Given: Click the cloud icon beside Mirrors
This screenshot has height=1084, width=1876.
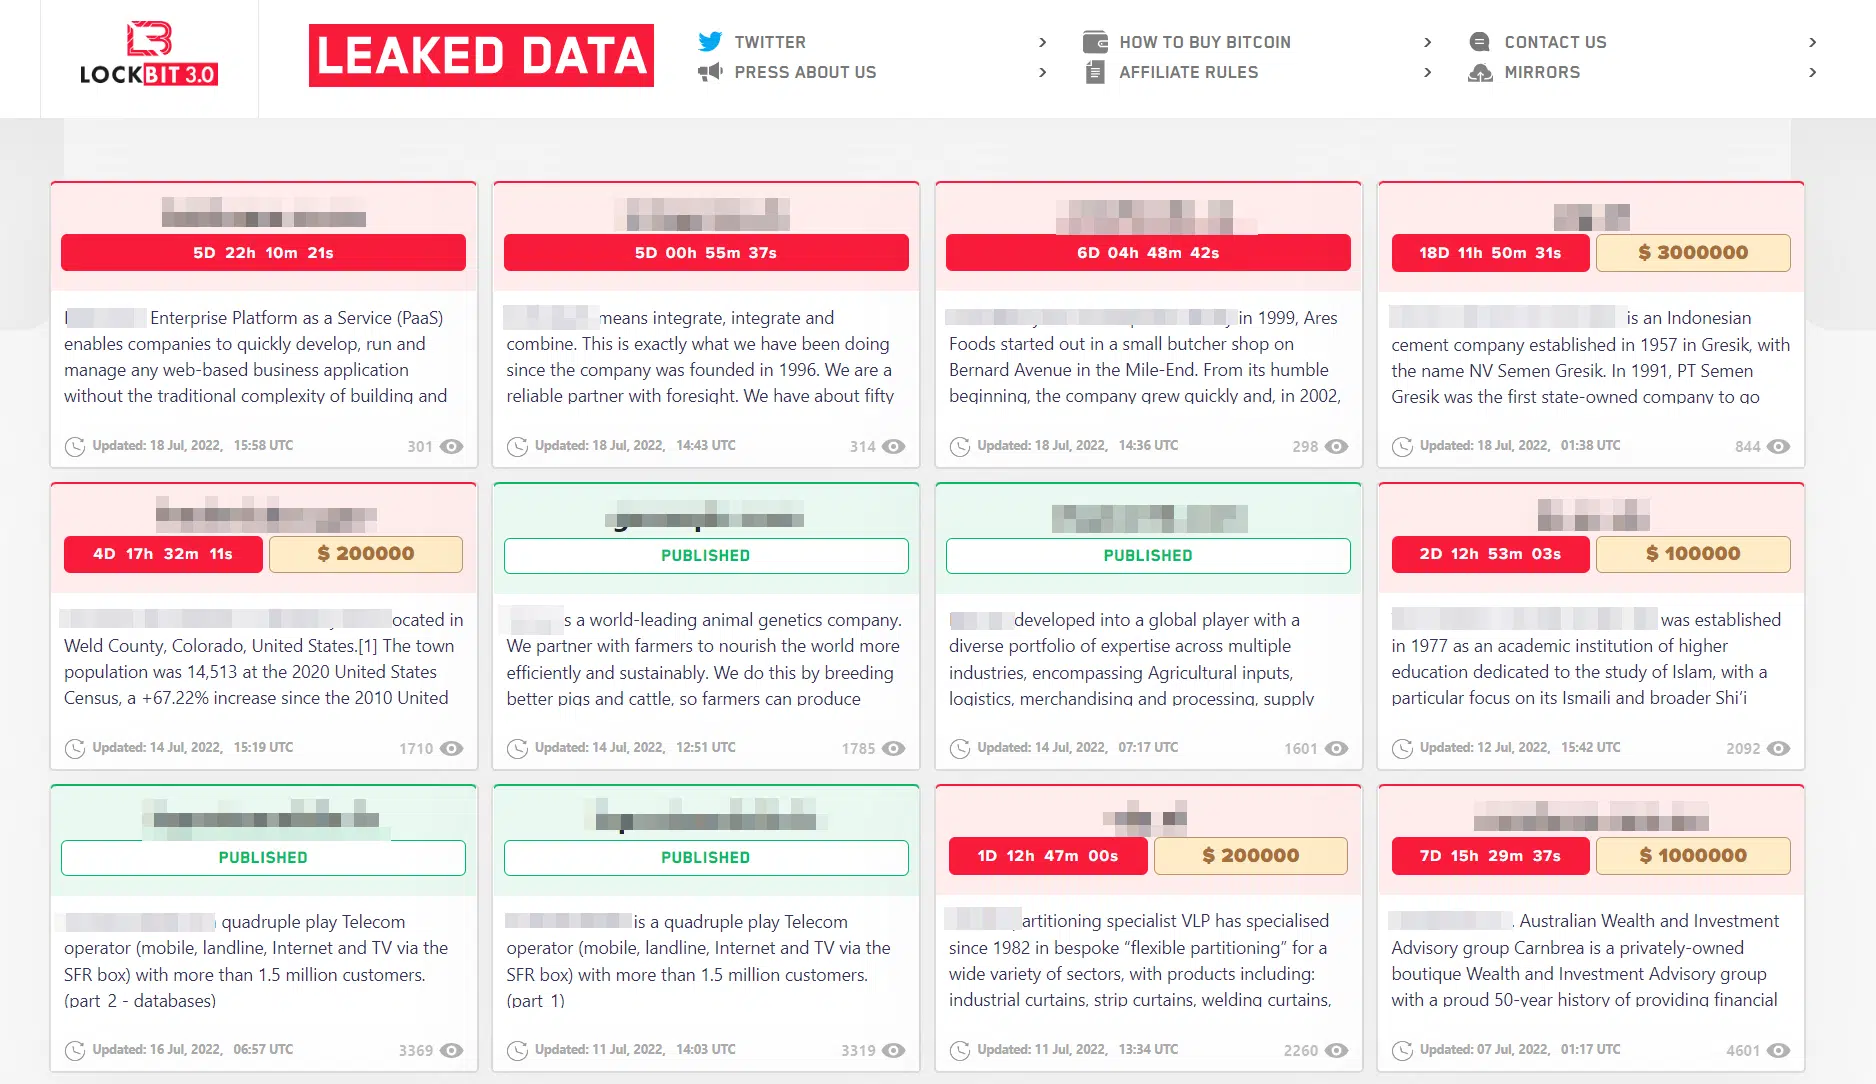Looking at the screenshot, I should pyautogui.click(x=1480, y=72).
